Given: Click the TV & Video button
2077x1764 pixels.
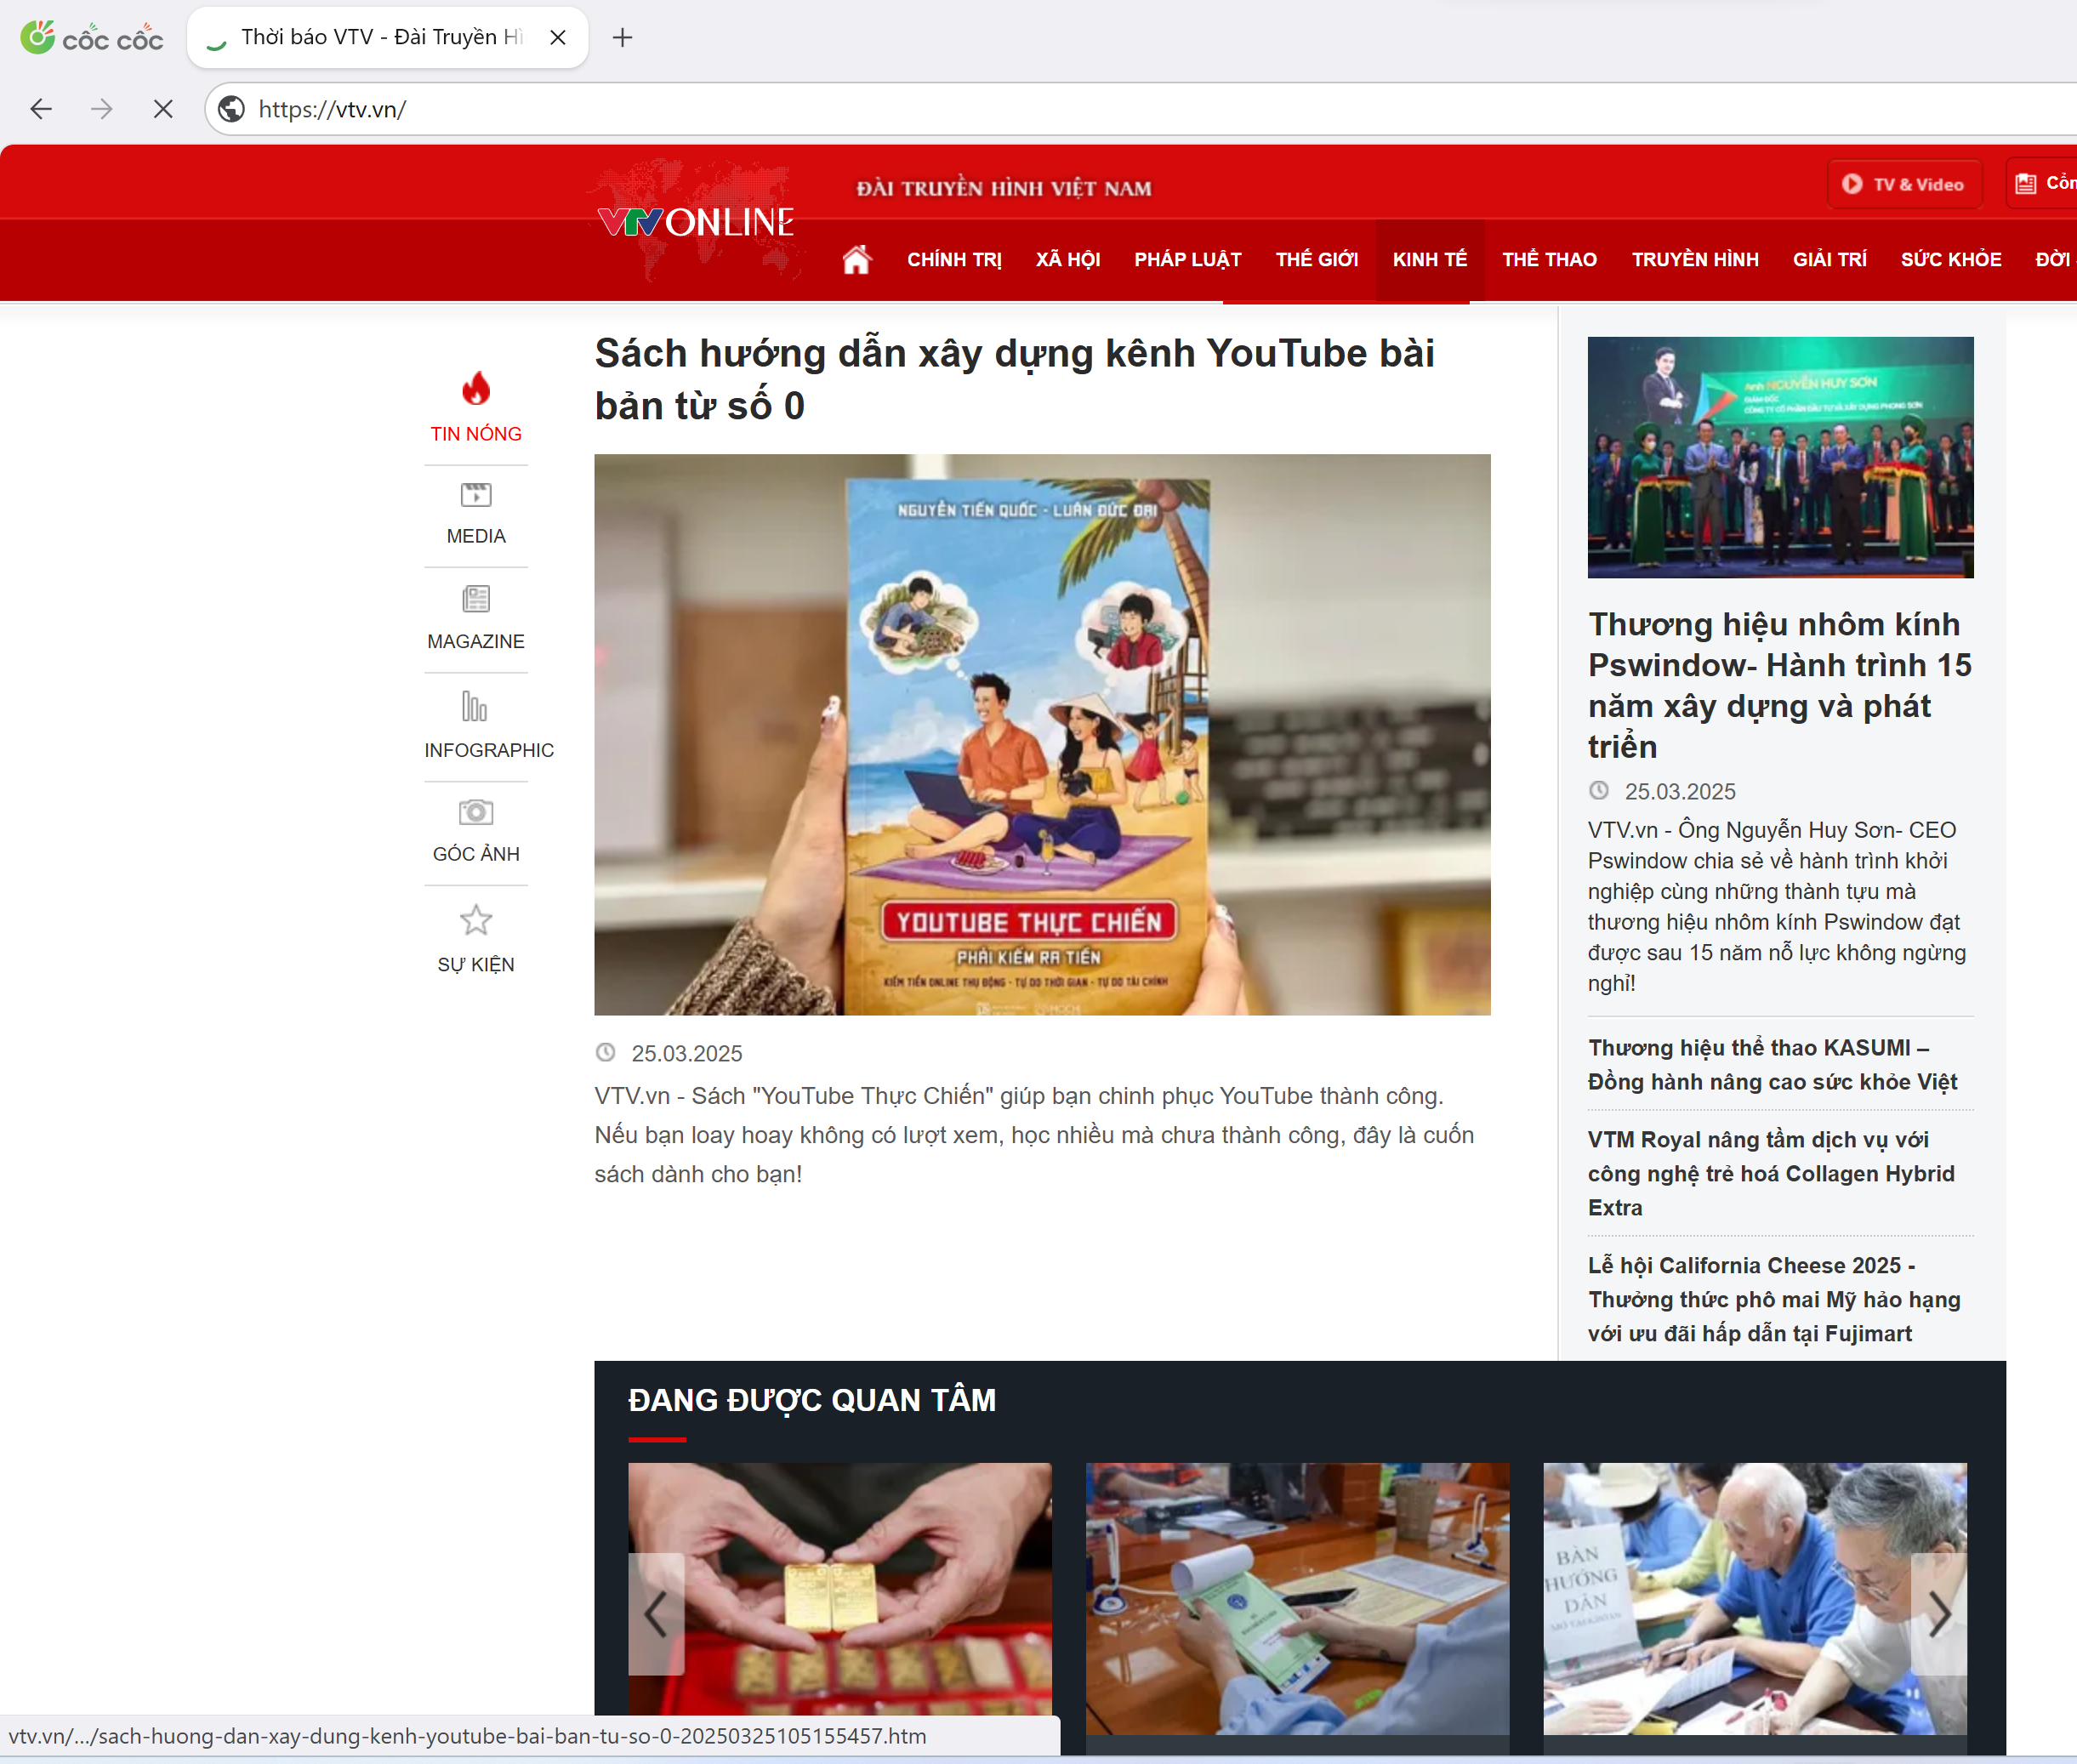Looking at the screenshot, I should (1904, 185).
